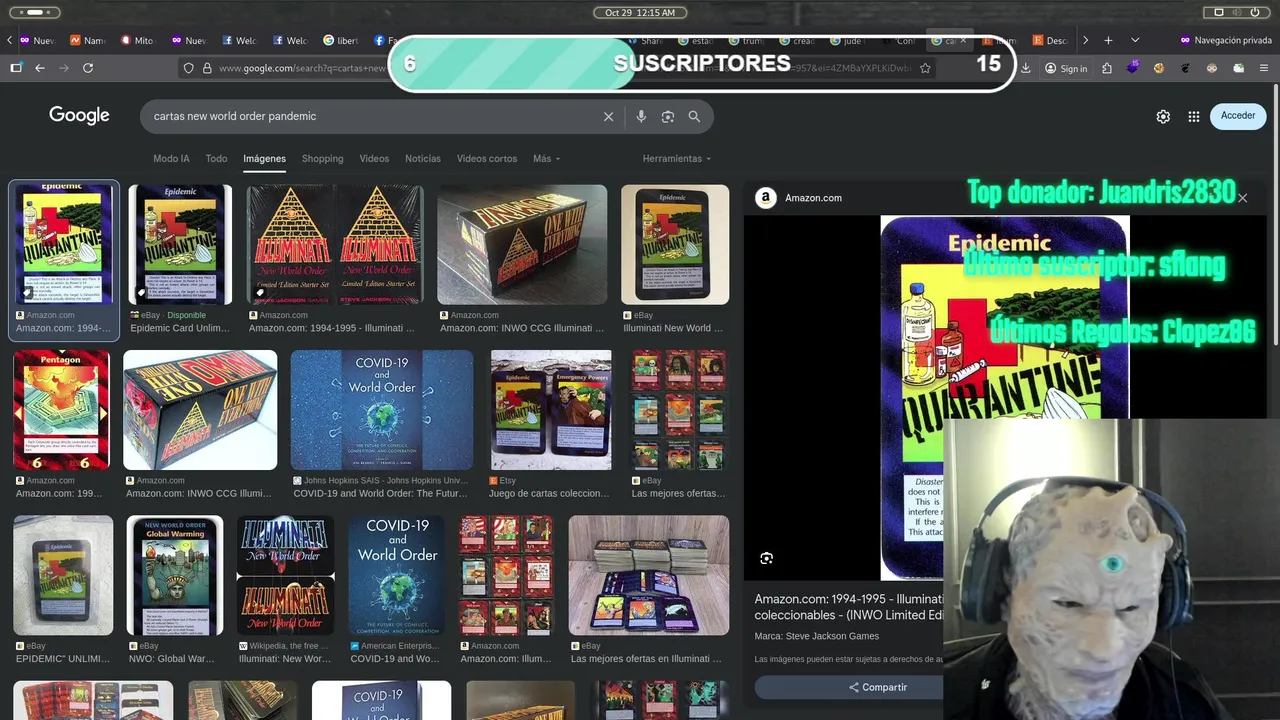
Task: Open a new browser tab
Action: (1108, 40)
